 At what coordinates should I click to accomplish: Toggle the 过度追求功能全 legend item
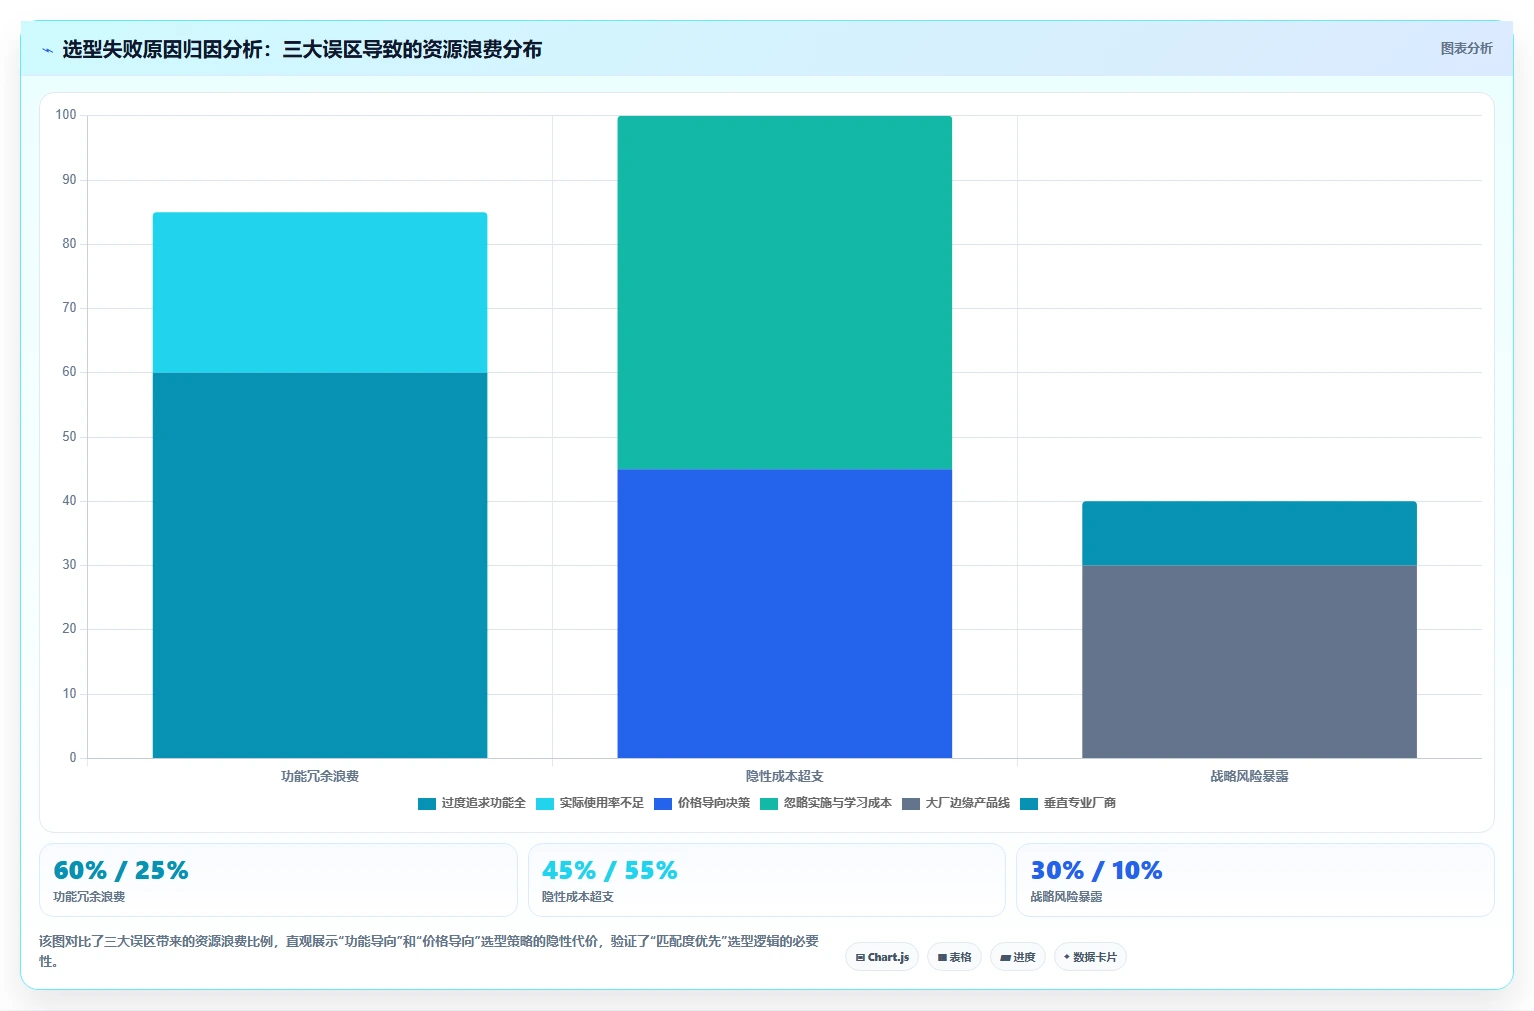[x=472, y=803]
